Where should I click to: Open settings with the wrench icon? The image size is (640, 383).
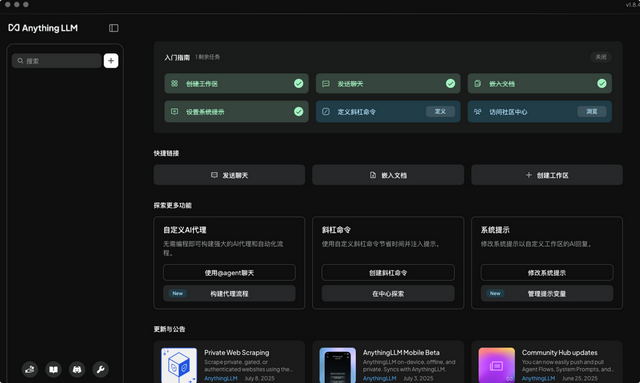coord(100,370)
